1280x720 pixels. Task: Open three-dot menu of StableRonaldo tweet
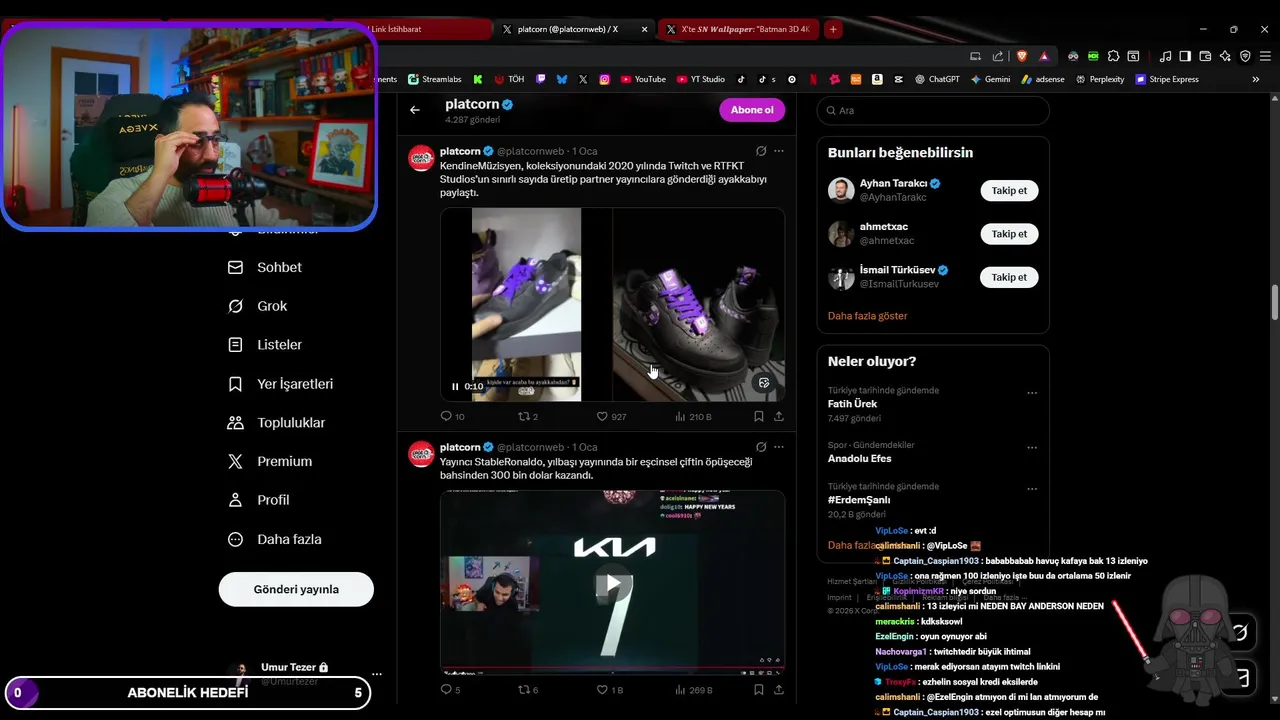pos(779,447)
